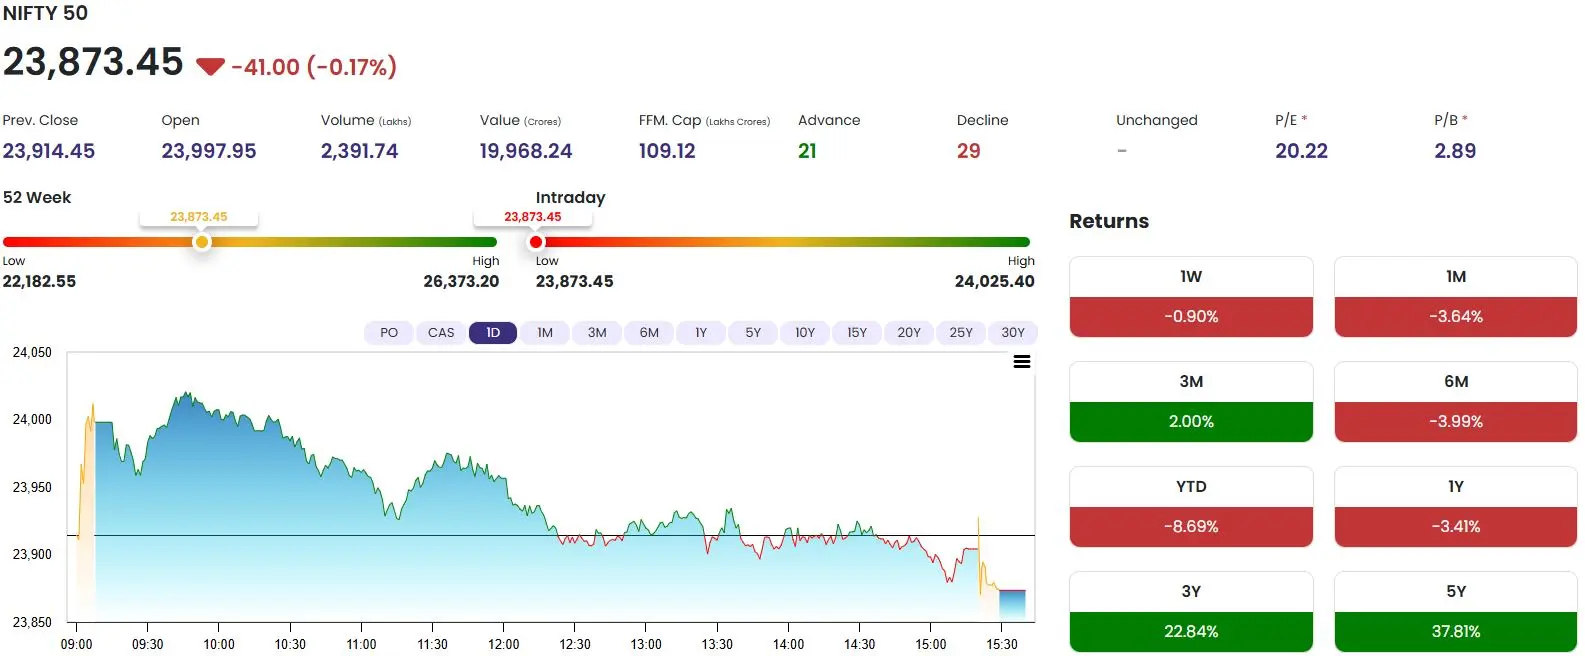1585x656 pixels.
Task: Open the YTD returns card
Action: [x=1191, y=507]
